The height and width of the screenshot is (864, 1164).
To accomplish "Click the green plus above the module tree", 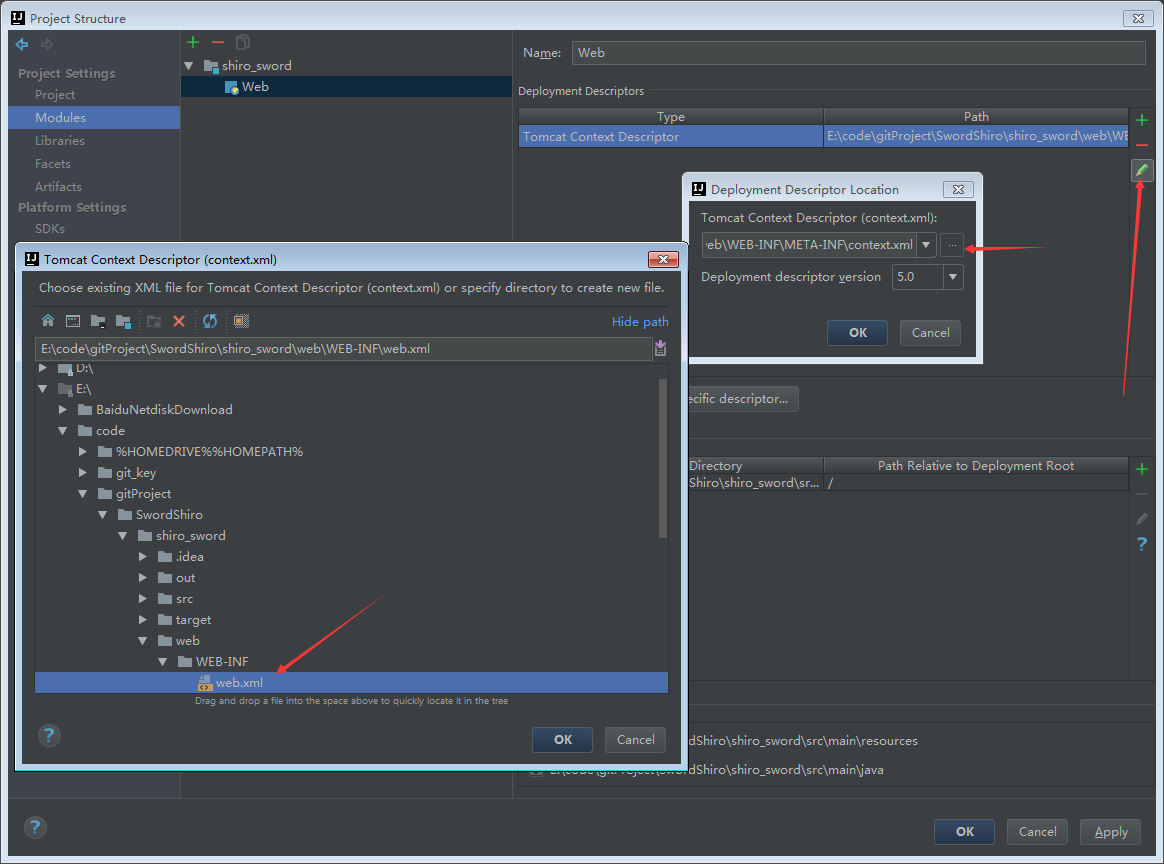I will point(193,42).
